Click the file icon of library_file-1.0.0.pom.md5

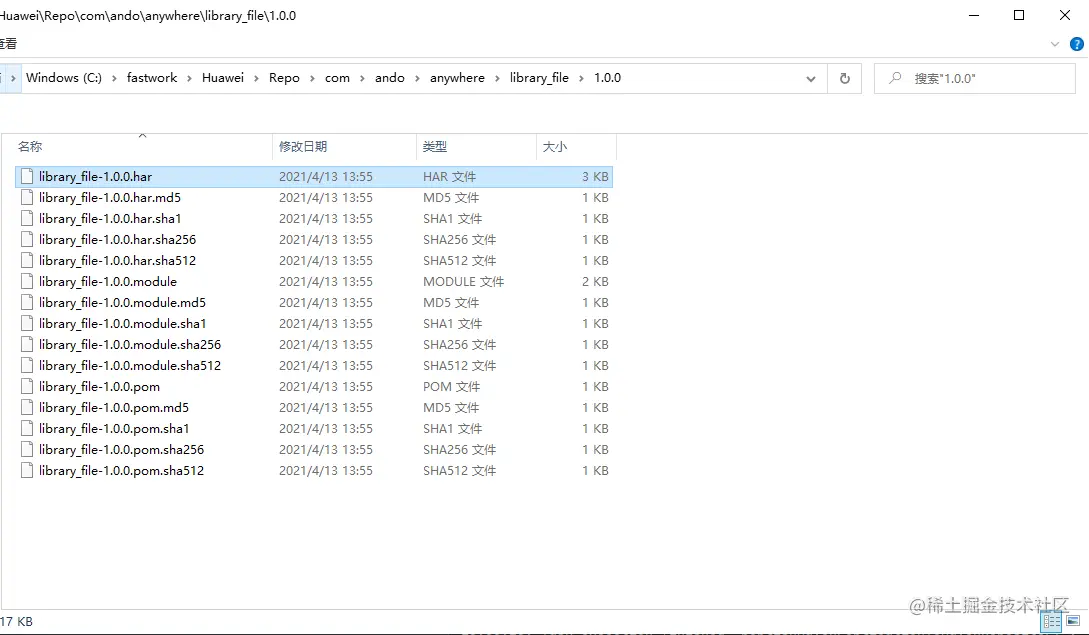point(27,407)
